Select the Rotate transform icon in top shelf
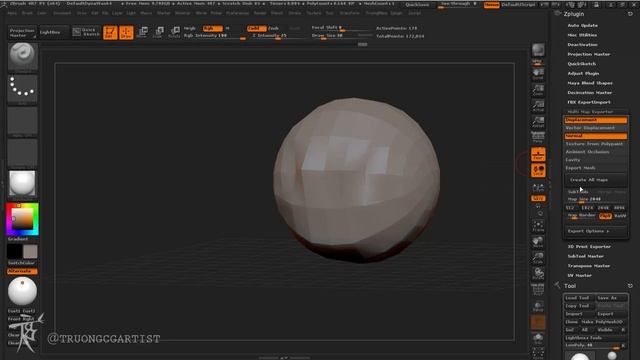640x360 pixels. 174,32
